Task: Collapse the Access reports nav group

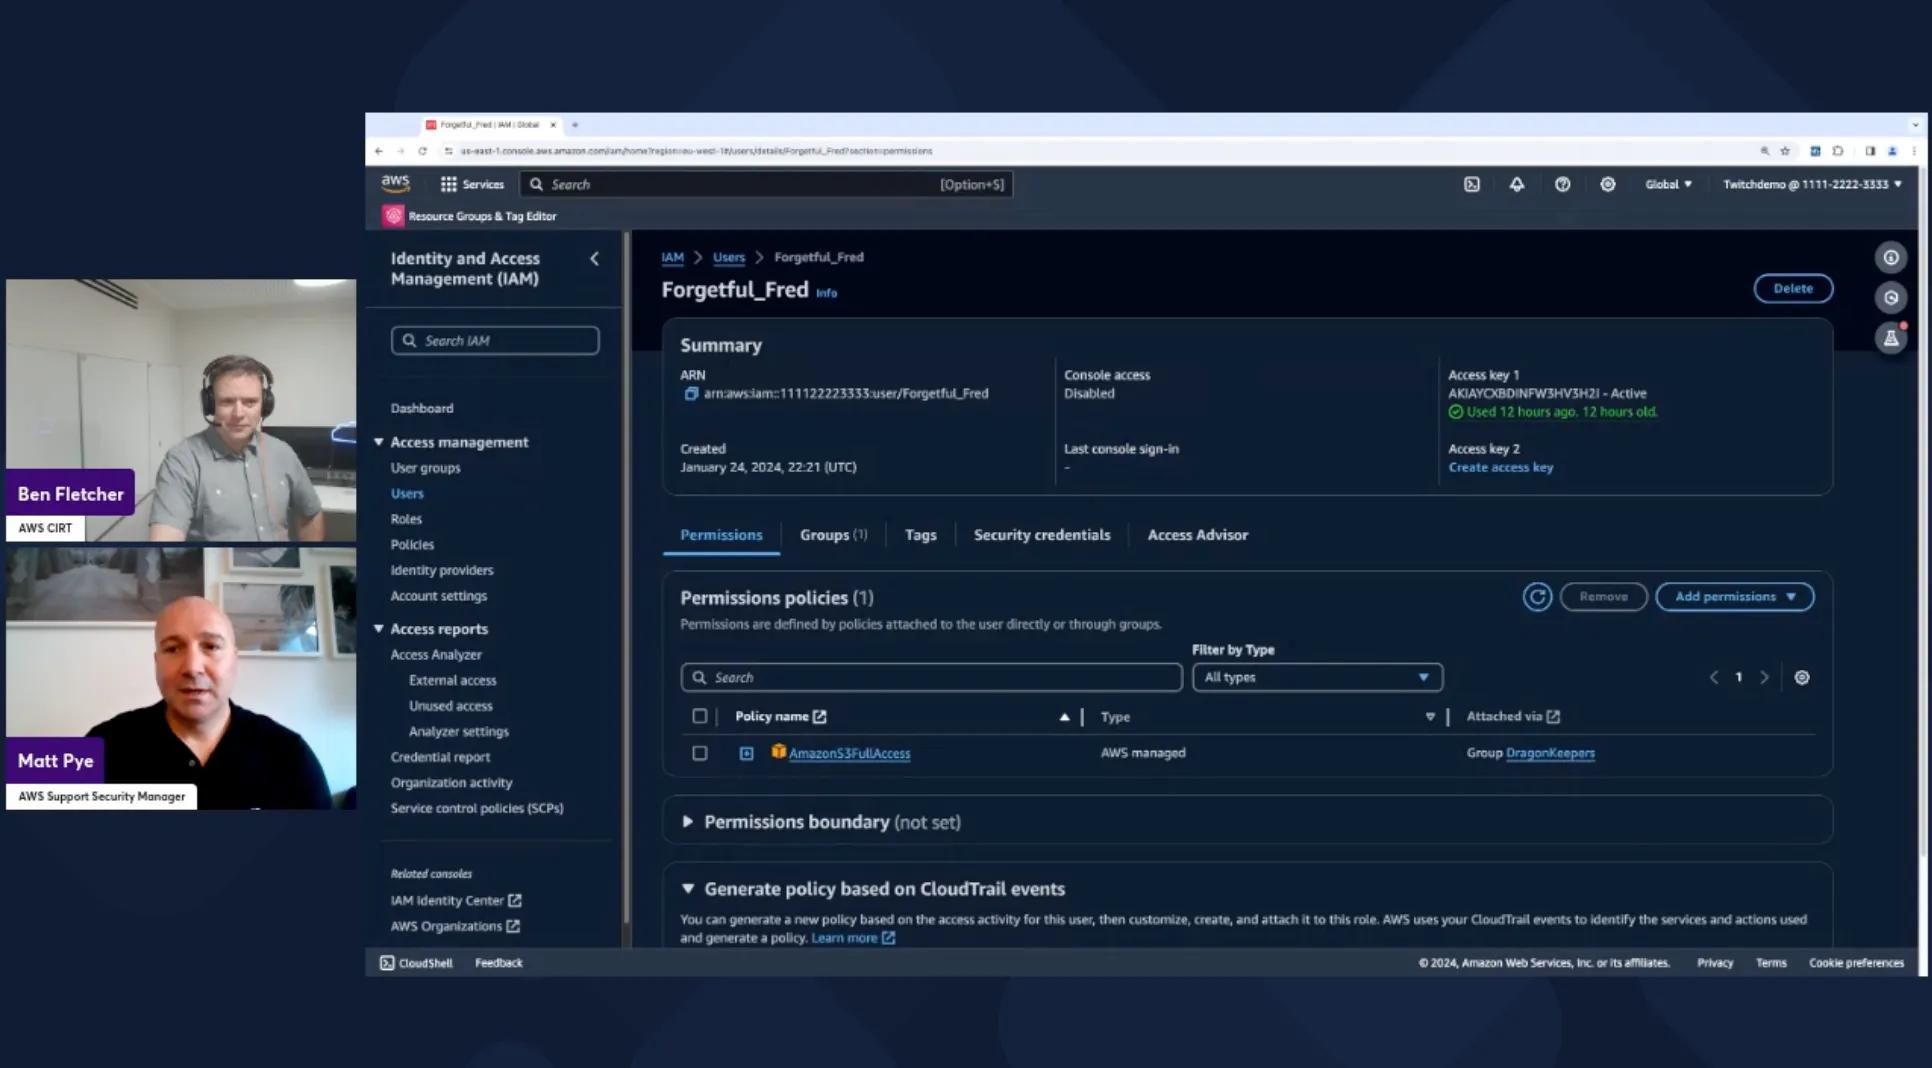Action: pos(379,629)
